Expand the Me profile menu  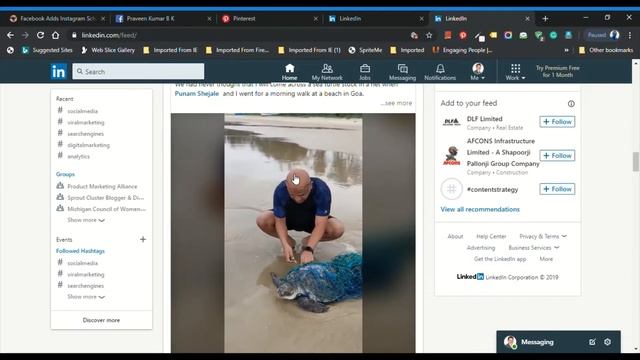pos(478,72)
